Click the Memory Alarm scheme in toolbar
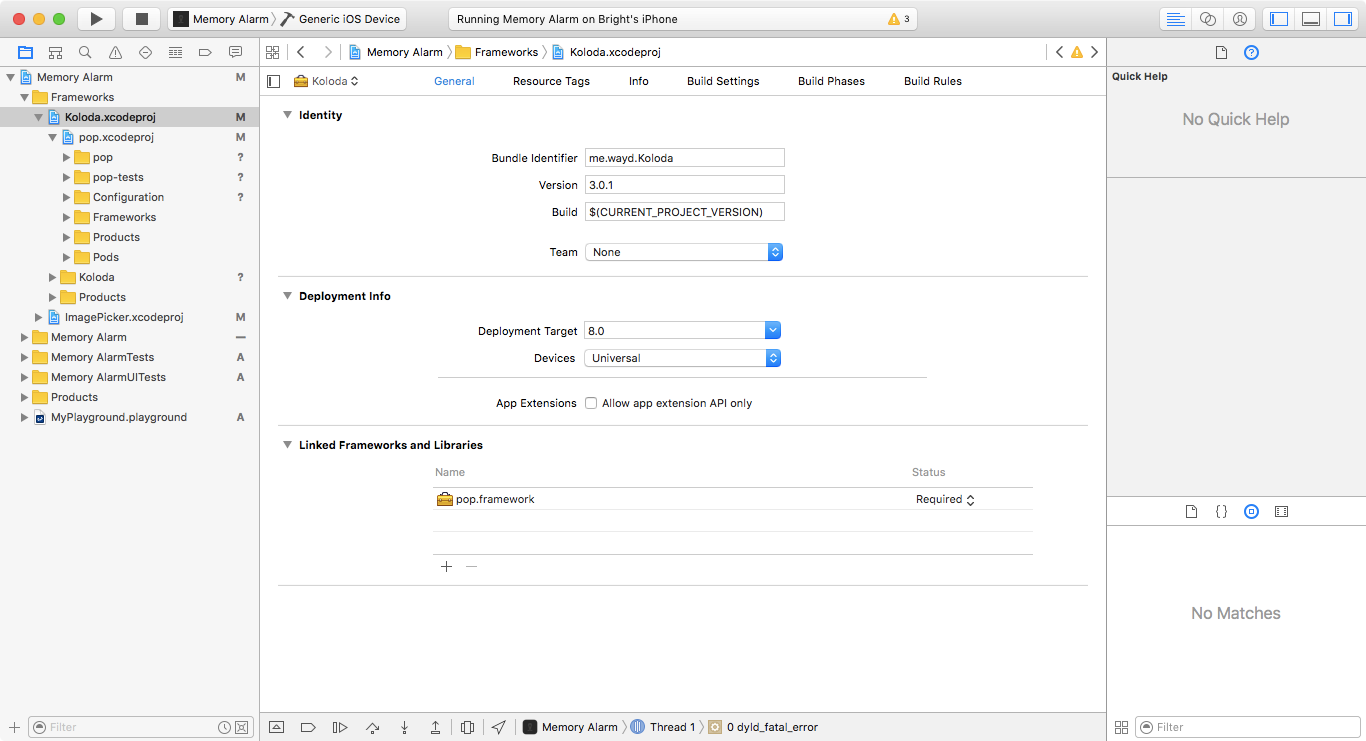 tap(221, 19)
